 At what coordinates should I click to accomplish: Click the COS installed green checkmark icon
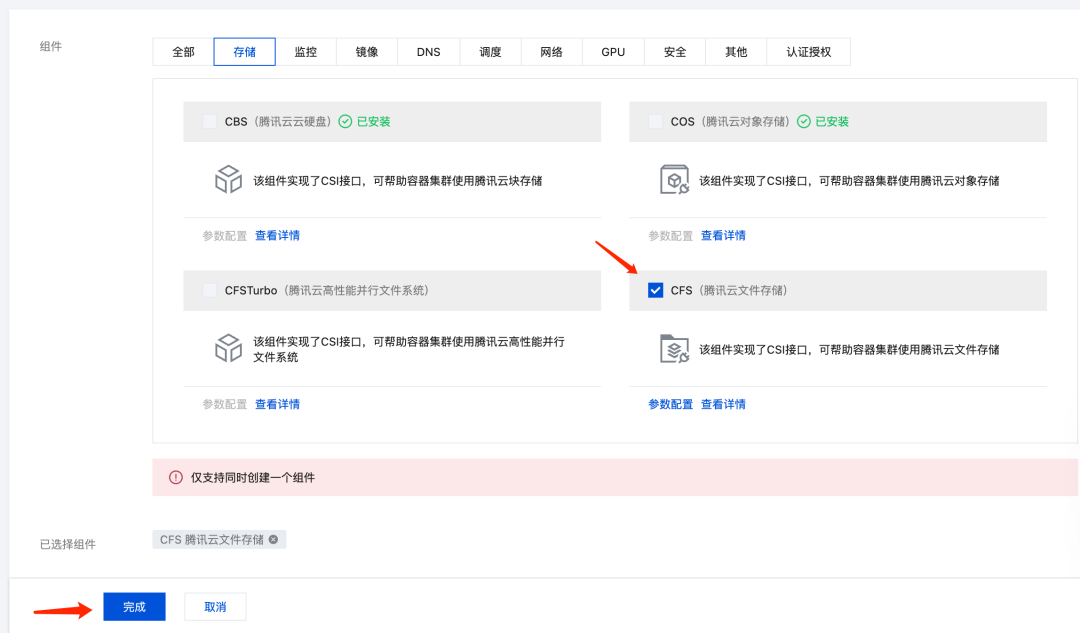[x=804, y=121]
